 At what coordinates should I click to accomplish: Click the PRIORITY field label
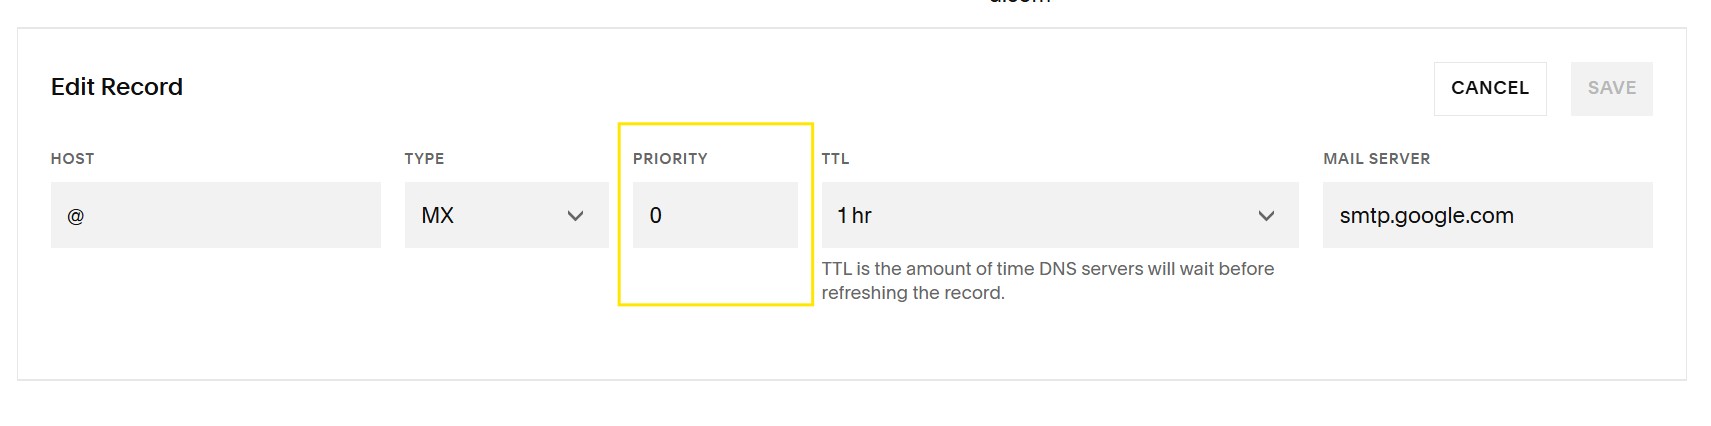670,159
